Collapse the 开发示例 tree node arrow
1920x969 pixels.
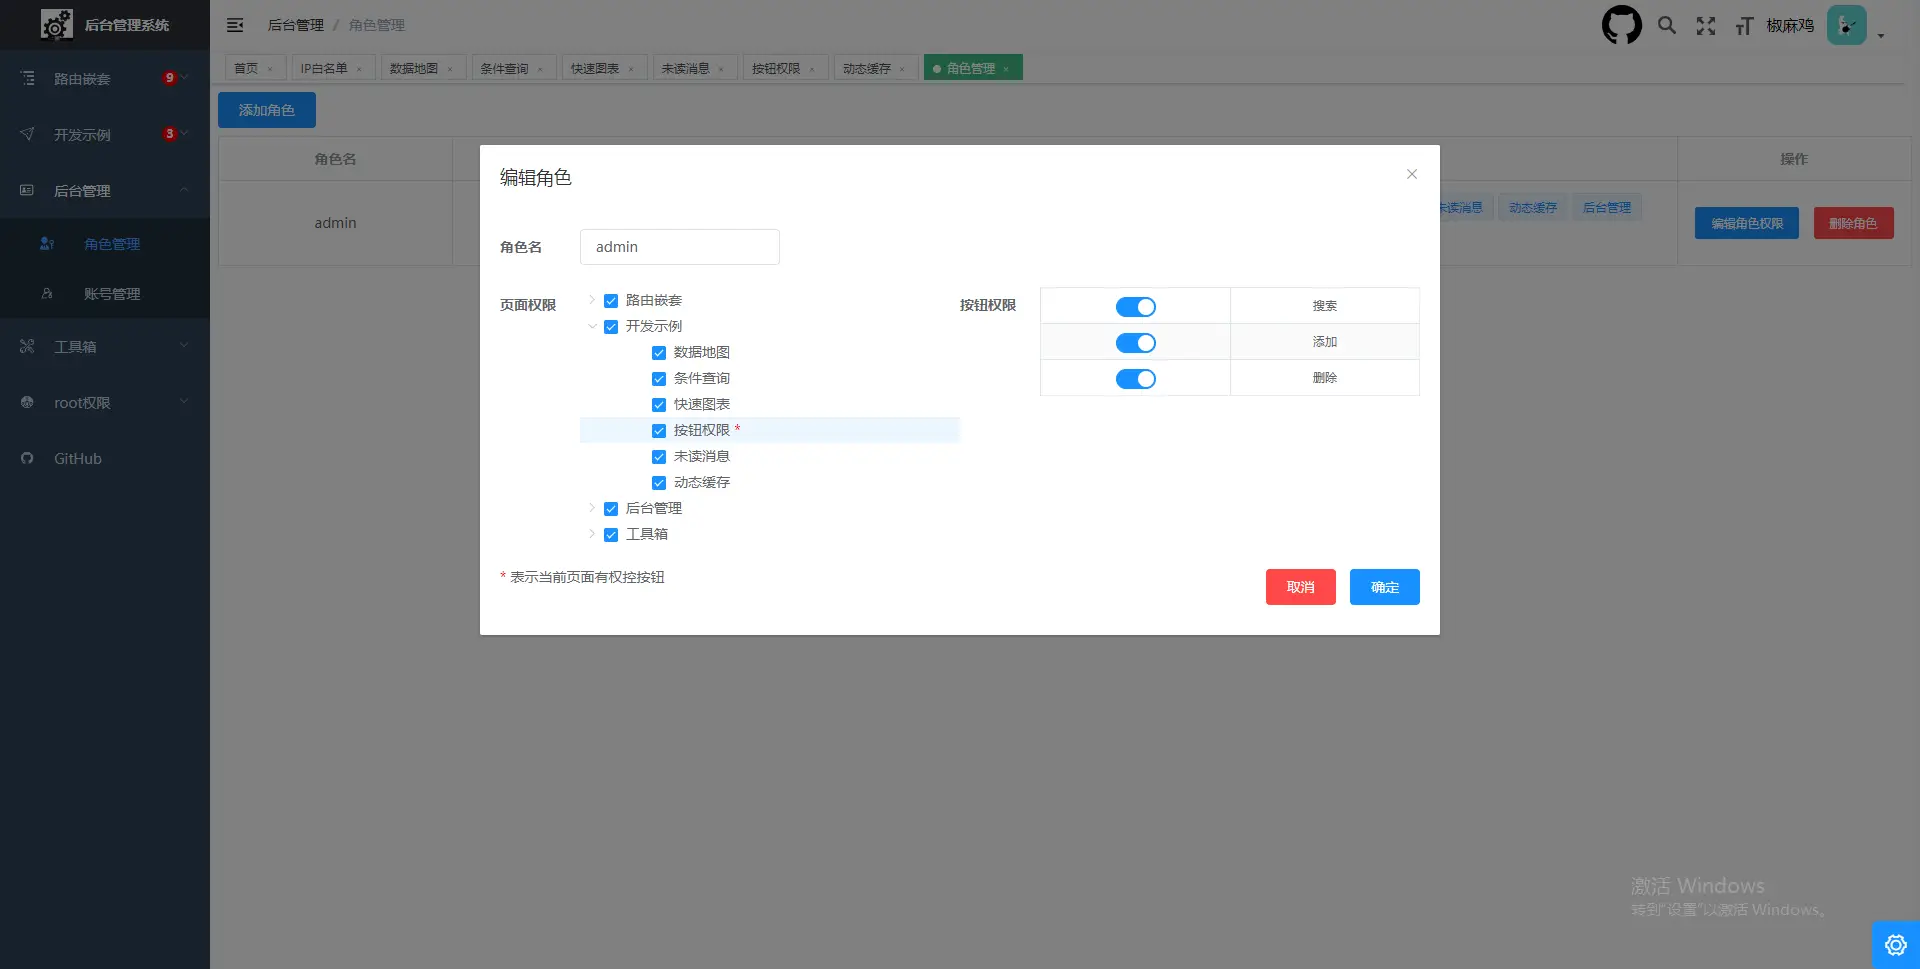(x=592, y=326)
